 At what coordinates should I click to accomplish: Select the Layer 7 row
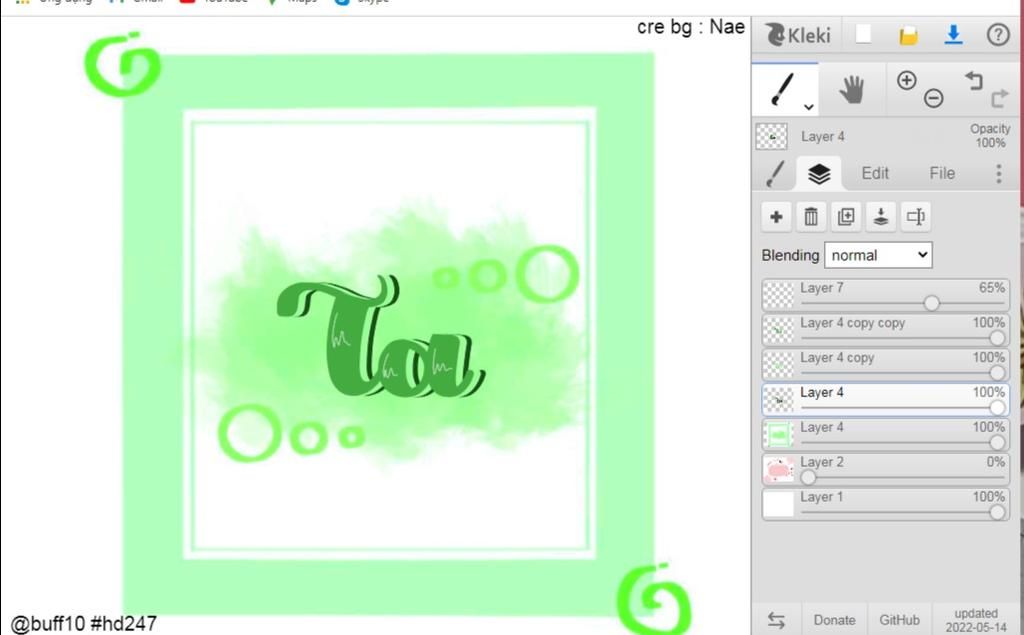click(x=885, y=295)
